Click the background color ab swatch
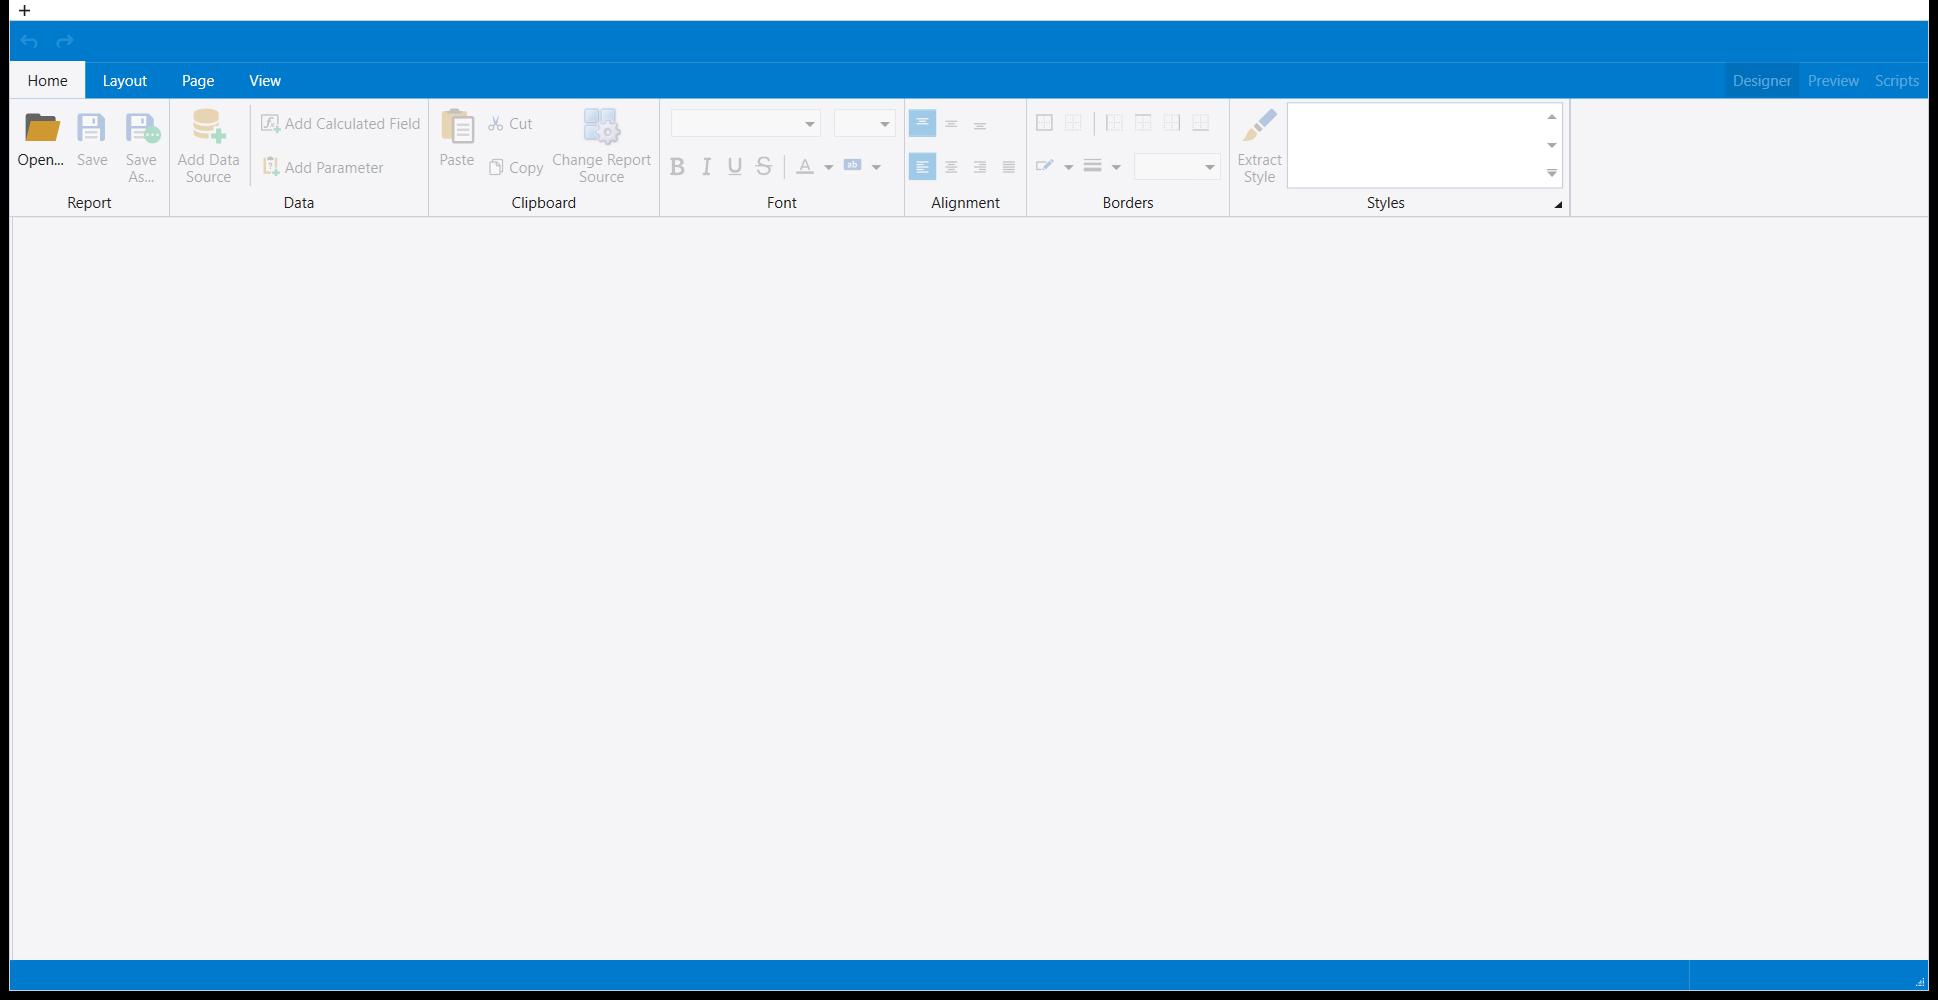The image size is (1938, 1000). click(853, 166)
